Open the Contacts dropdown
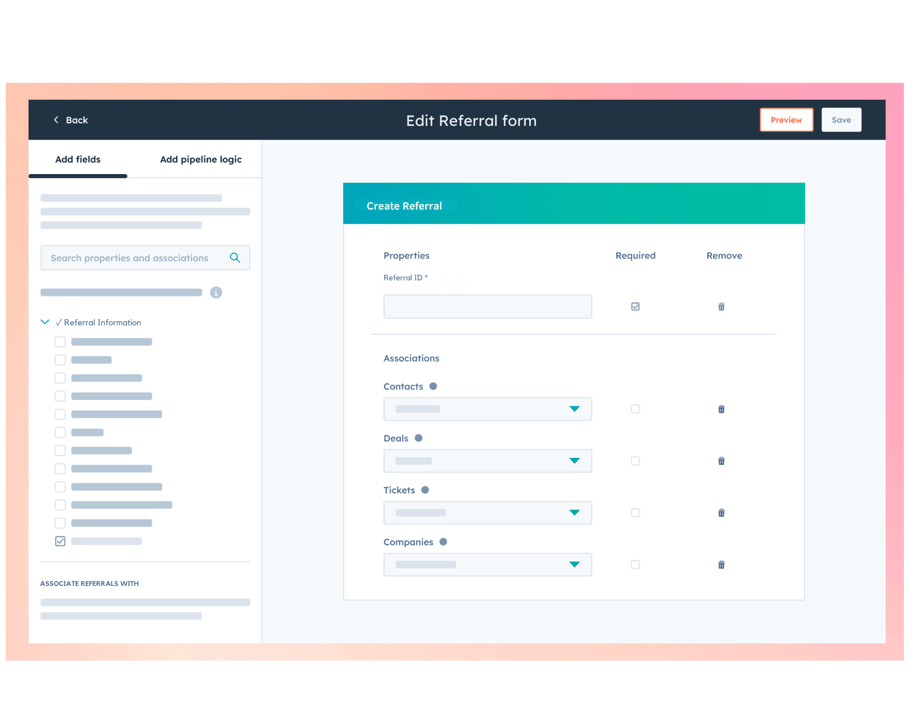 [487, 409]
